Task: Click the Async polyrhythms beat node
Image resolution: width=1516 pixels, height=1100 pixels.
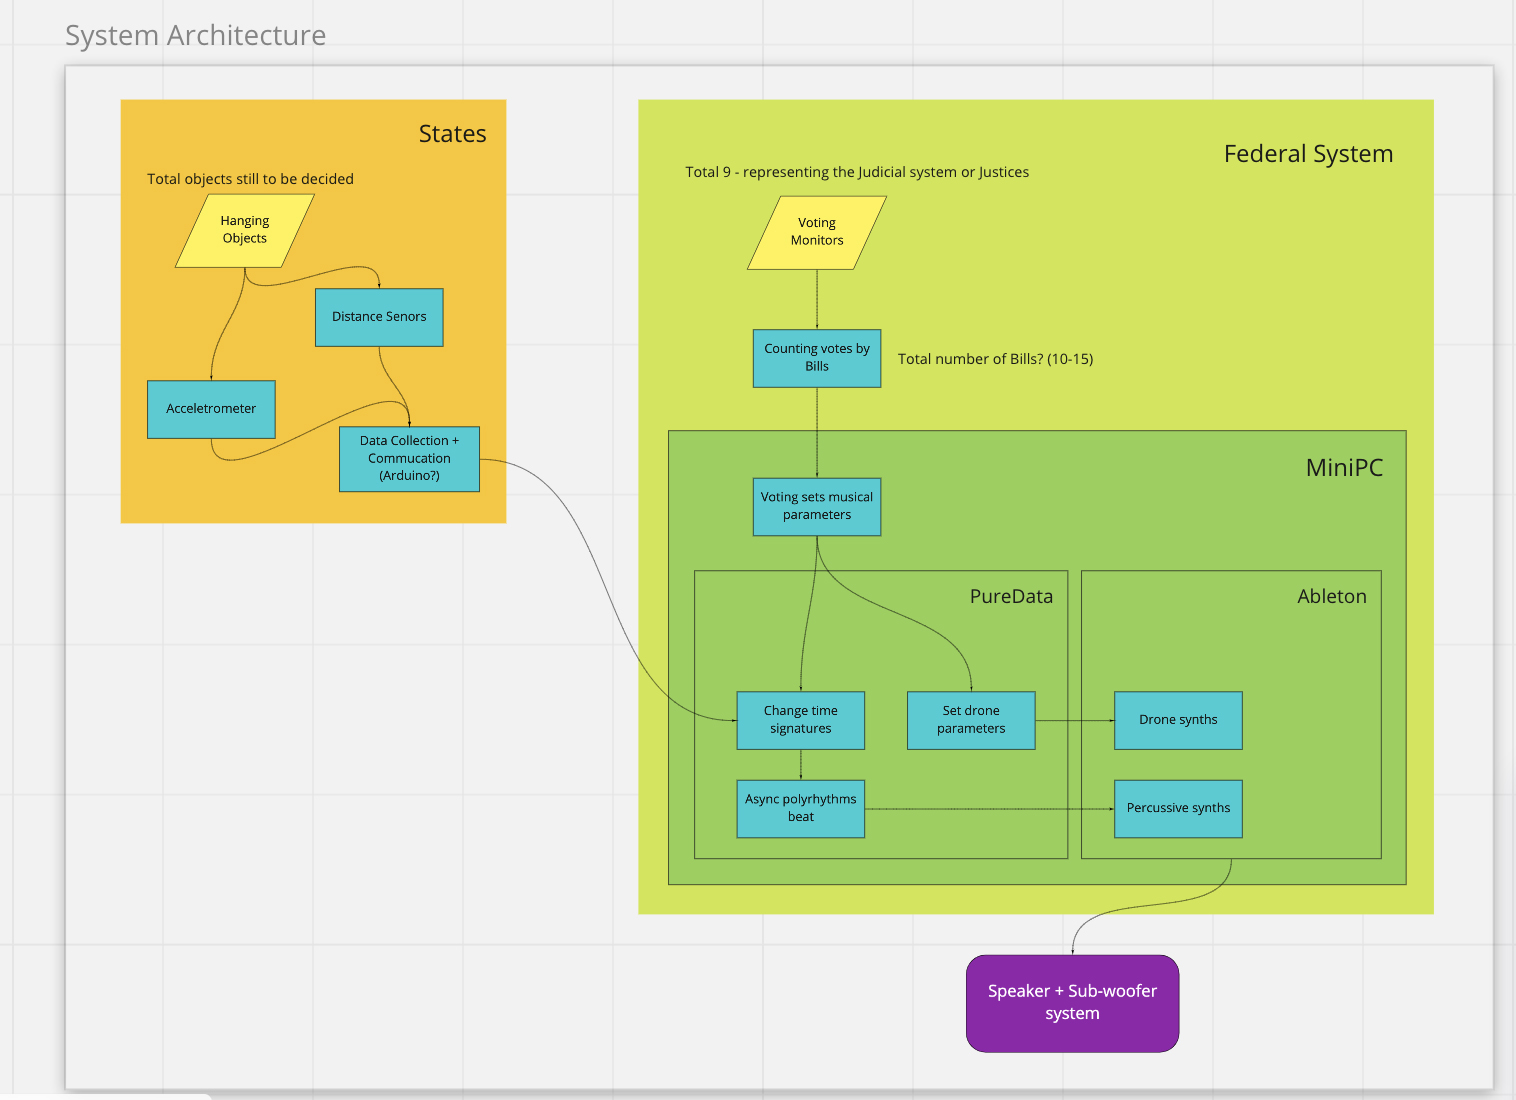Action: point(801,809)
